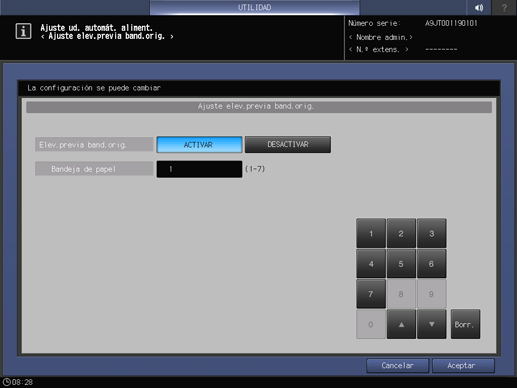Tap keypad number 1
This screenshot has height=388, width=517.
click(371, 233)
